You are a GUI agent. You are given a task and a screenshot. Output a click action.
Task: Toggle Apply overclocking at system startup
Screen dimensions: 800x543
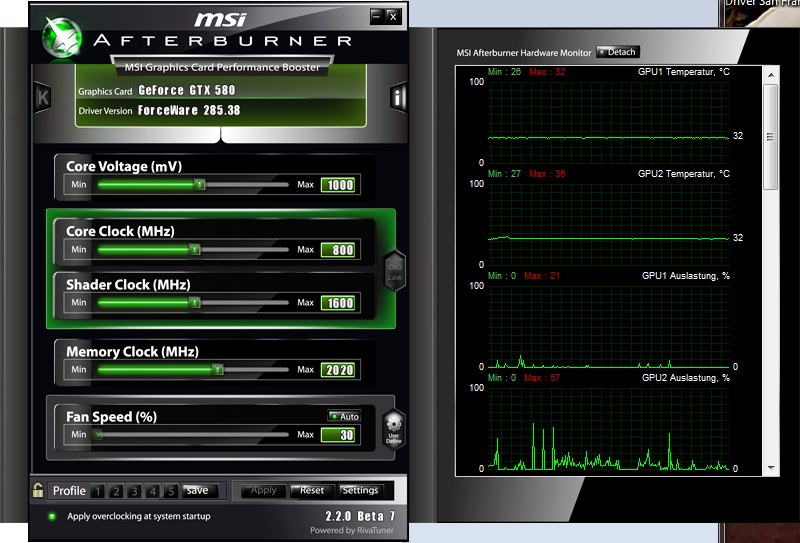pos(52,516)
